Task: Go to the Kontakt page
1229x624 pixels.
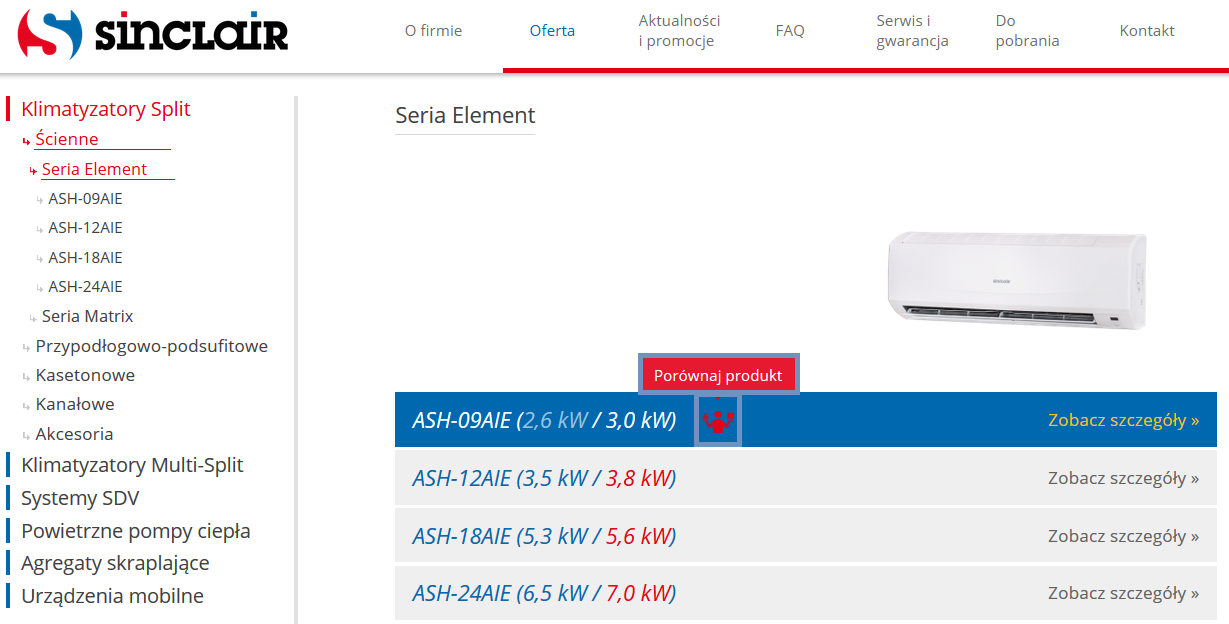Action: pos(1147,31)
